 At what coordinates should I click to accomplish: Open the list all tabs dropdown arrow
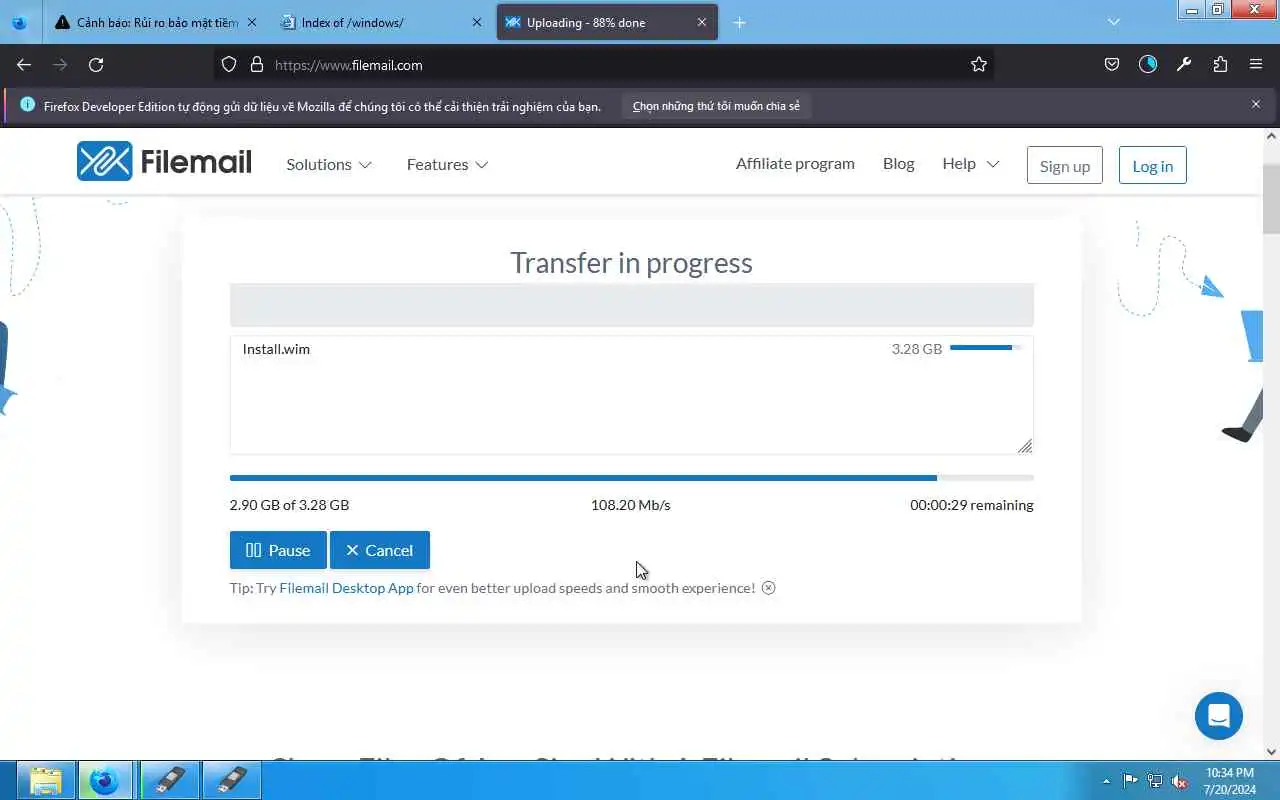[x=1114, y=22]
